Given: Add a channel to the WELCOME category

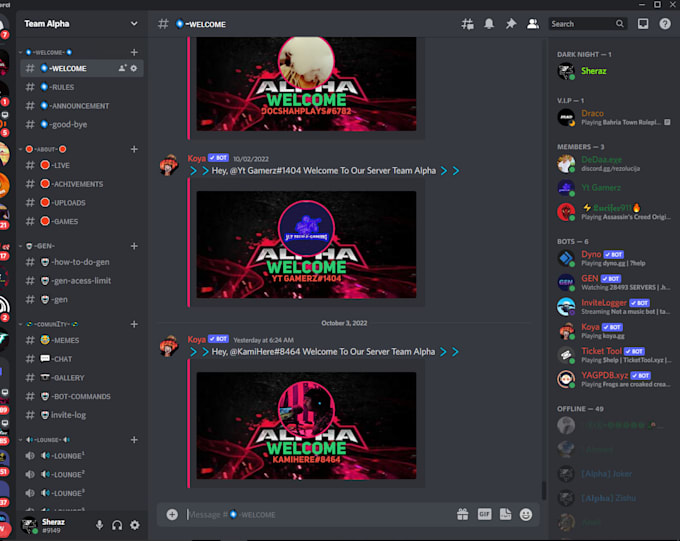Looking at the screenshot, I should click(134, 52).
